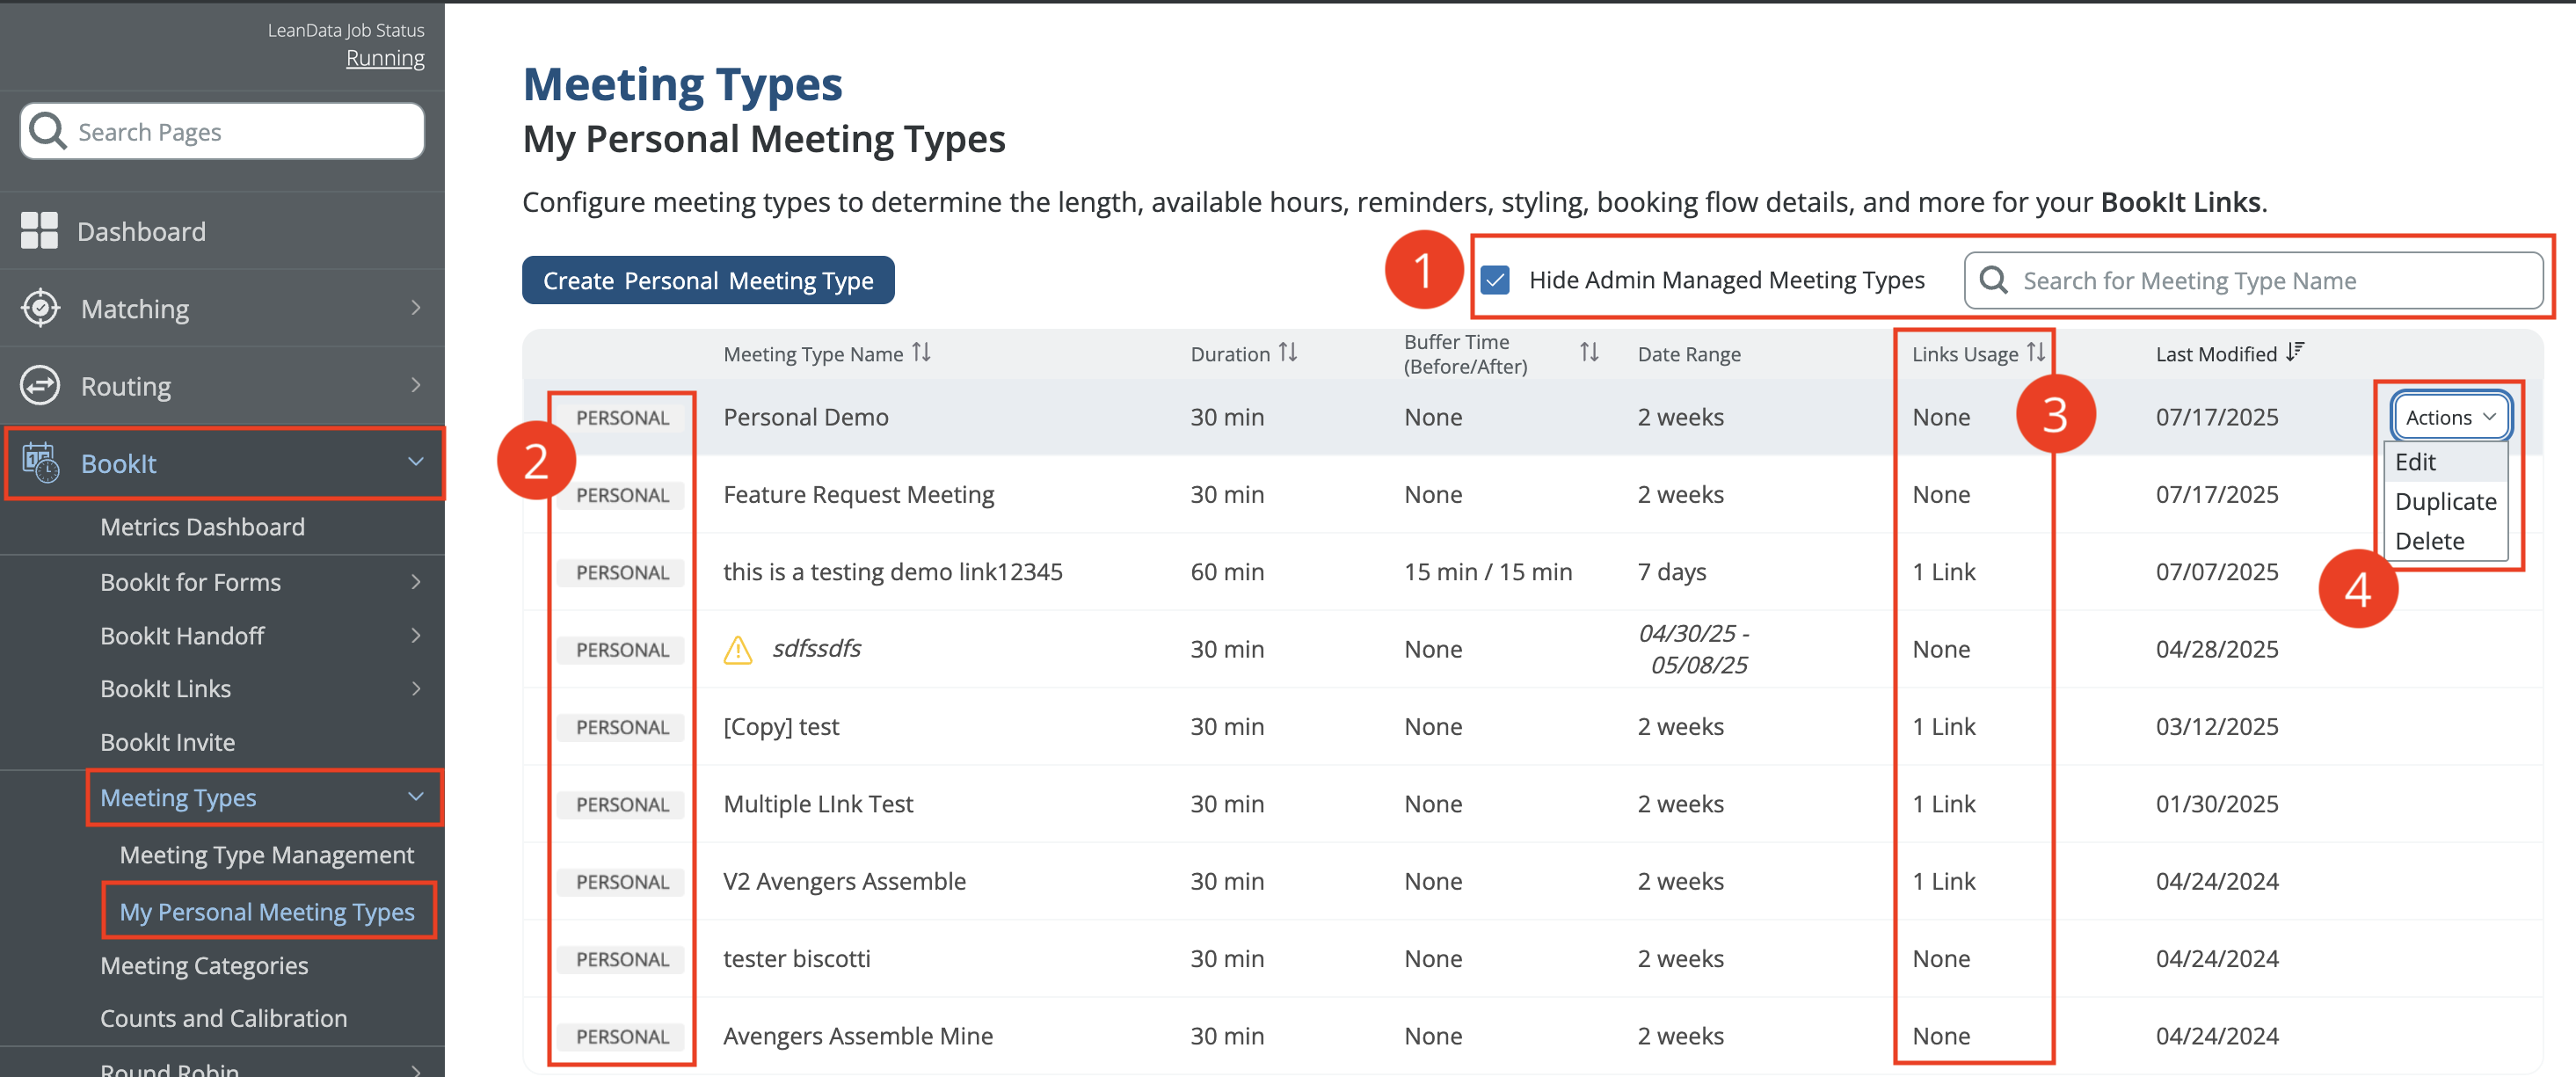
Task: Sort by Last Modified descending icon
Action: click(x=2295, y=352)
